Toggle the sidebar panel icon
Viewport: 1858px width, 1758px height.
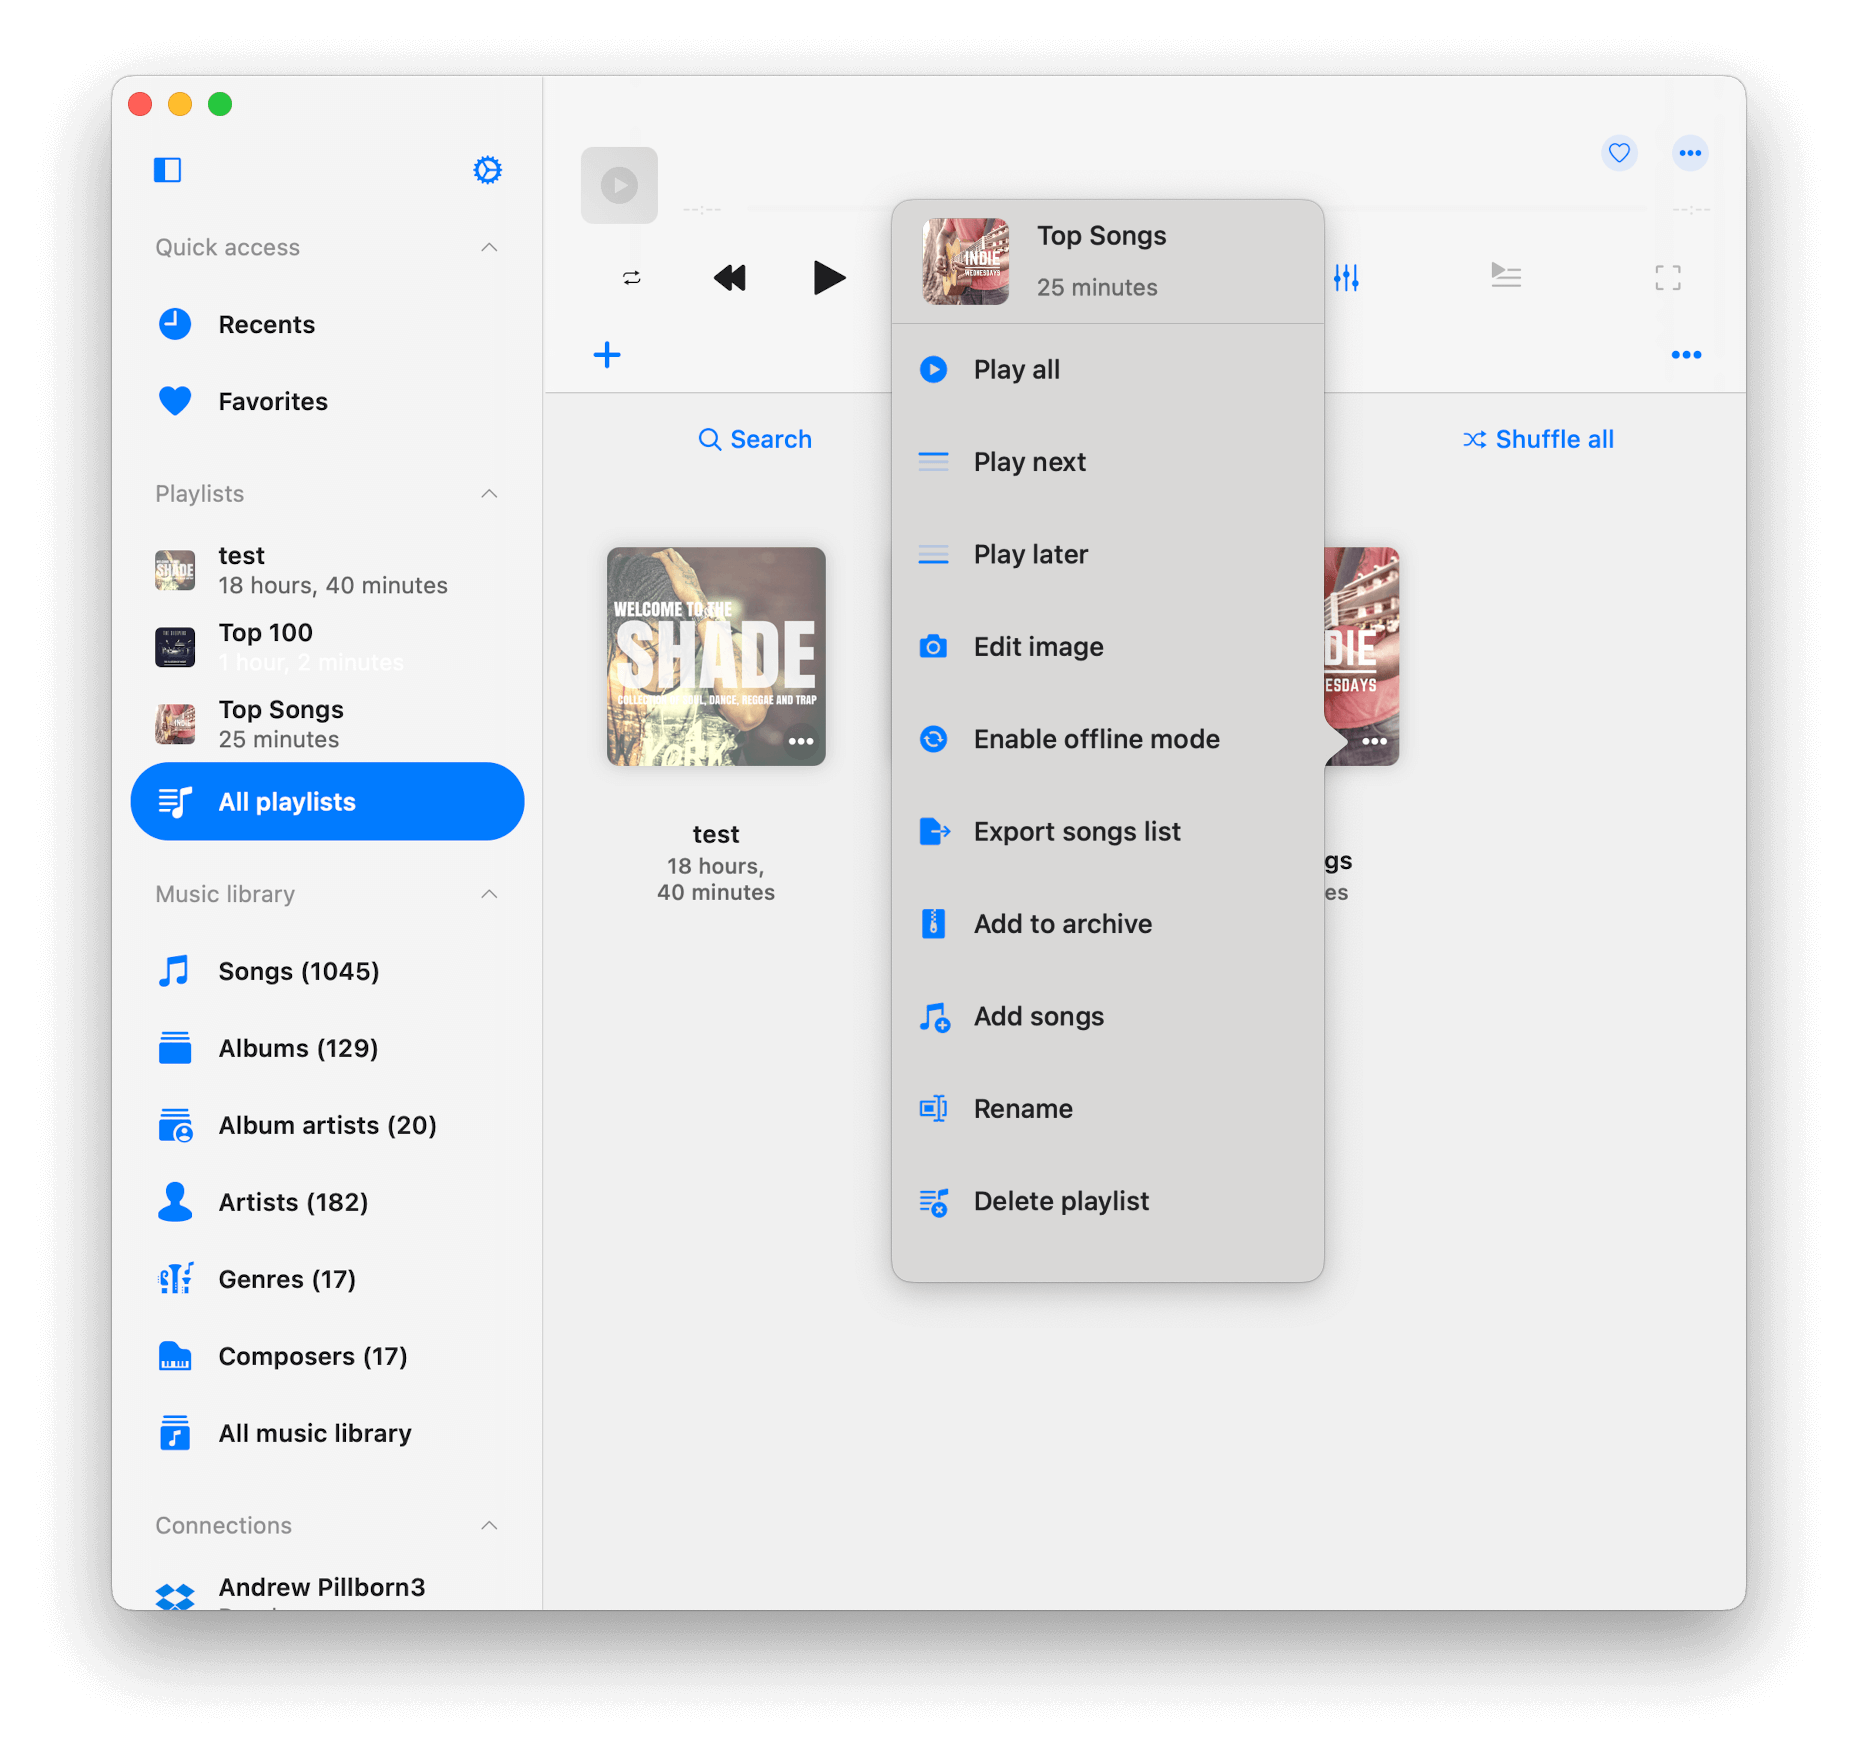point(167,170)
